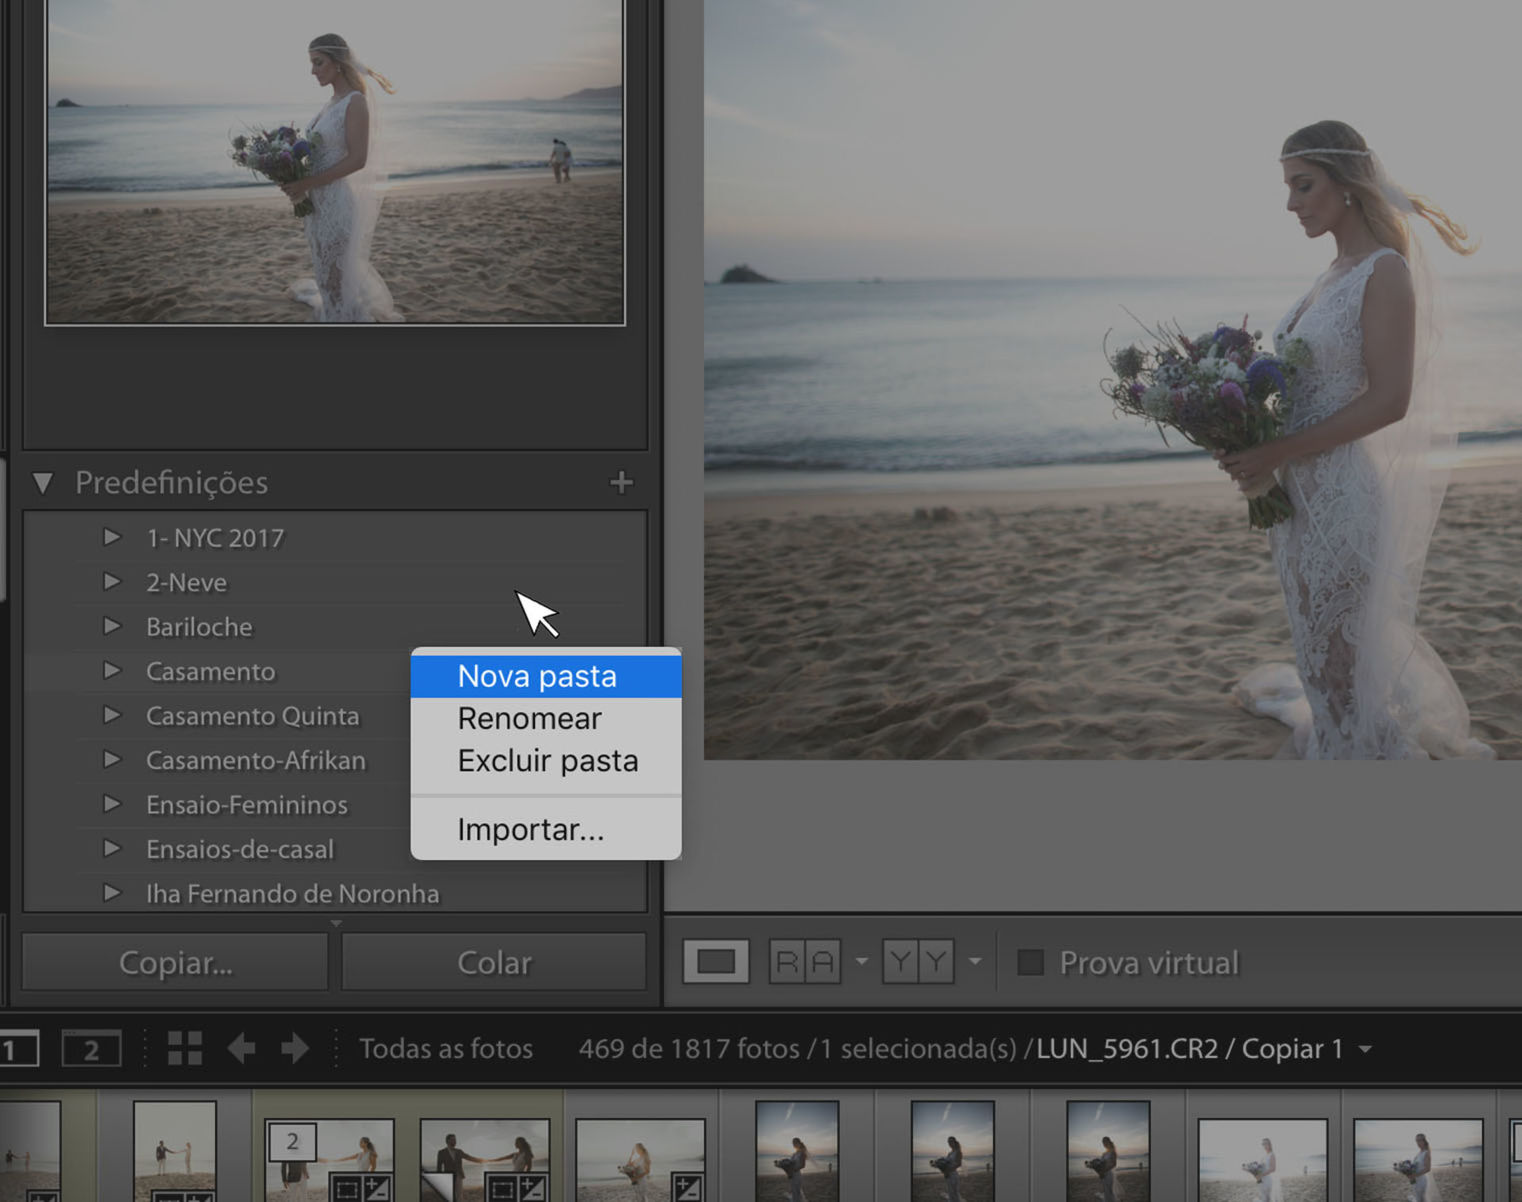Click the plus icon beside Predefinições
Screen dimensions: 1522x1202
coord(621,483)
